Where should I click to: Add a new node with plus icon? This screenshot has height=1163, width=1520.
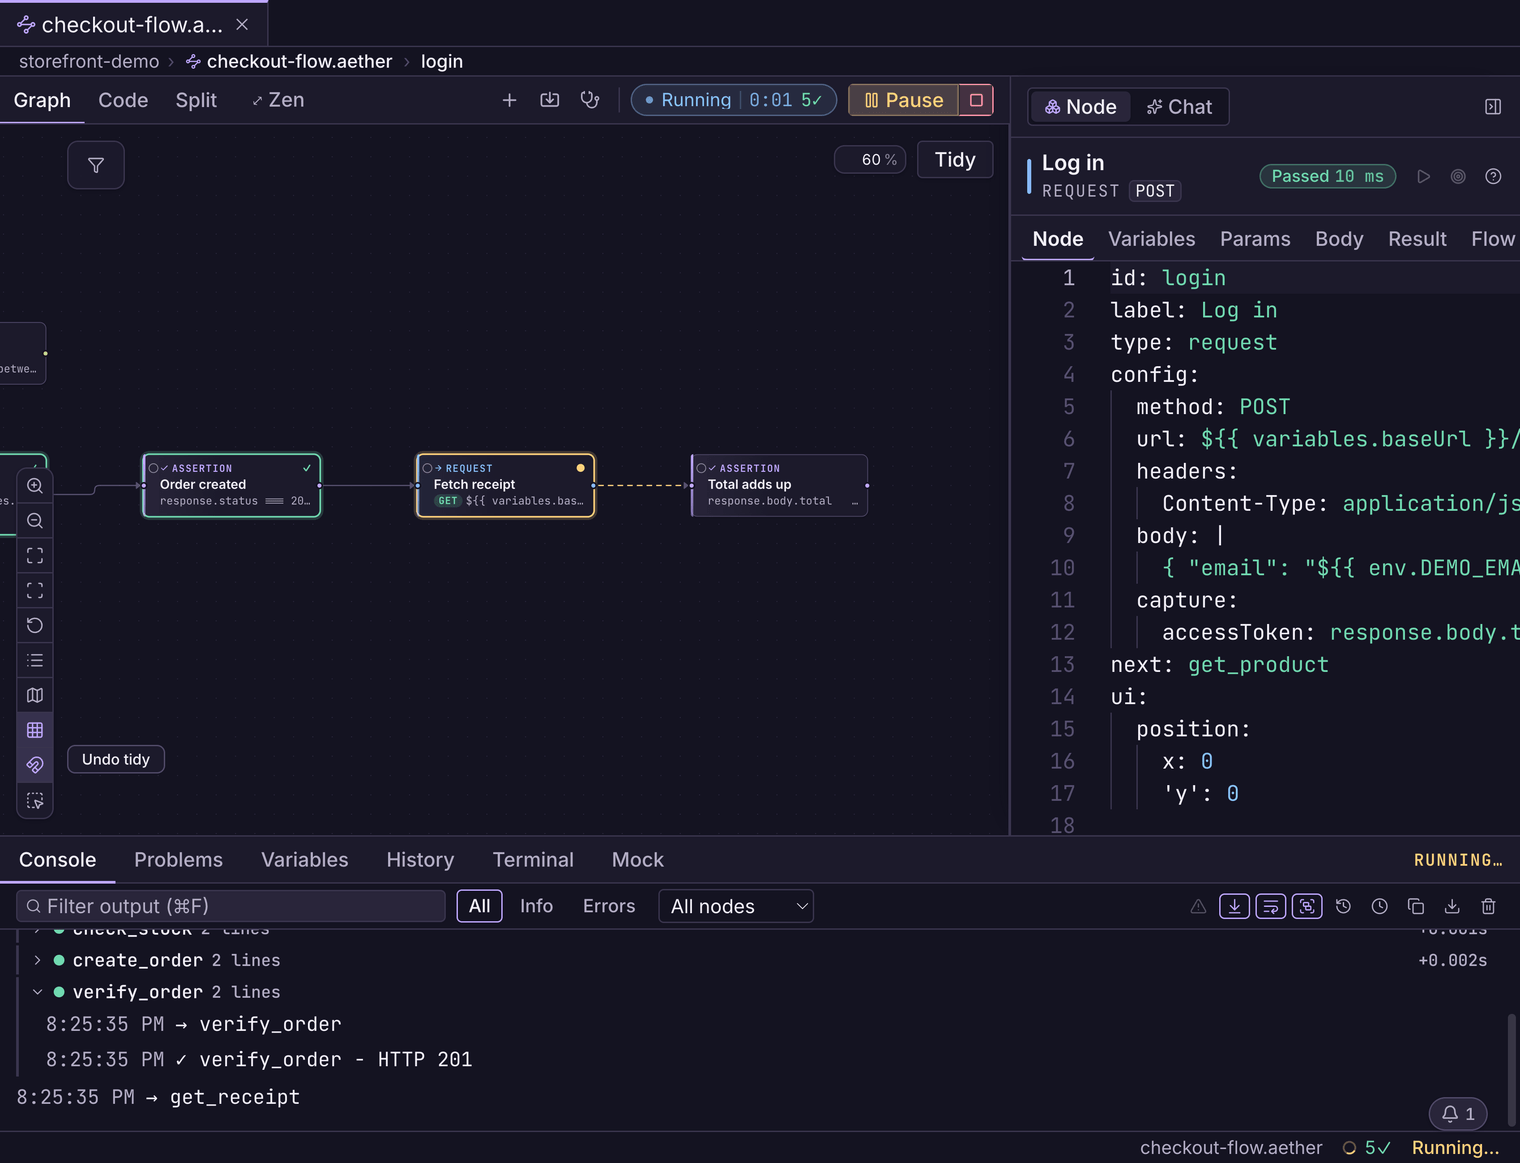tap(509, 100)
